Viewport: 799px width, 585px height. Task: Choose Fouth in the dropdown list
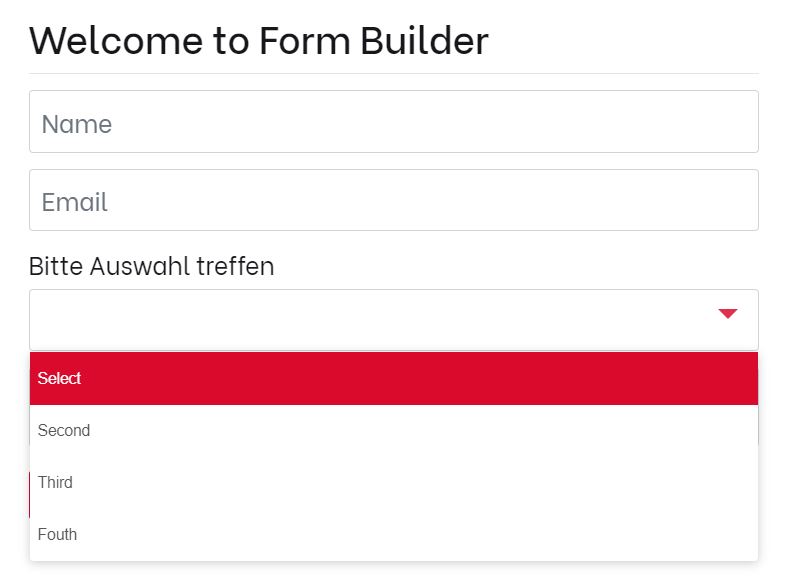coord(393,534)
